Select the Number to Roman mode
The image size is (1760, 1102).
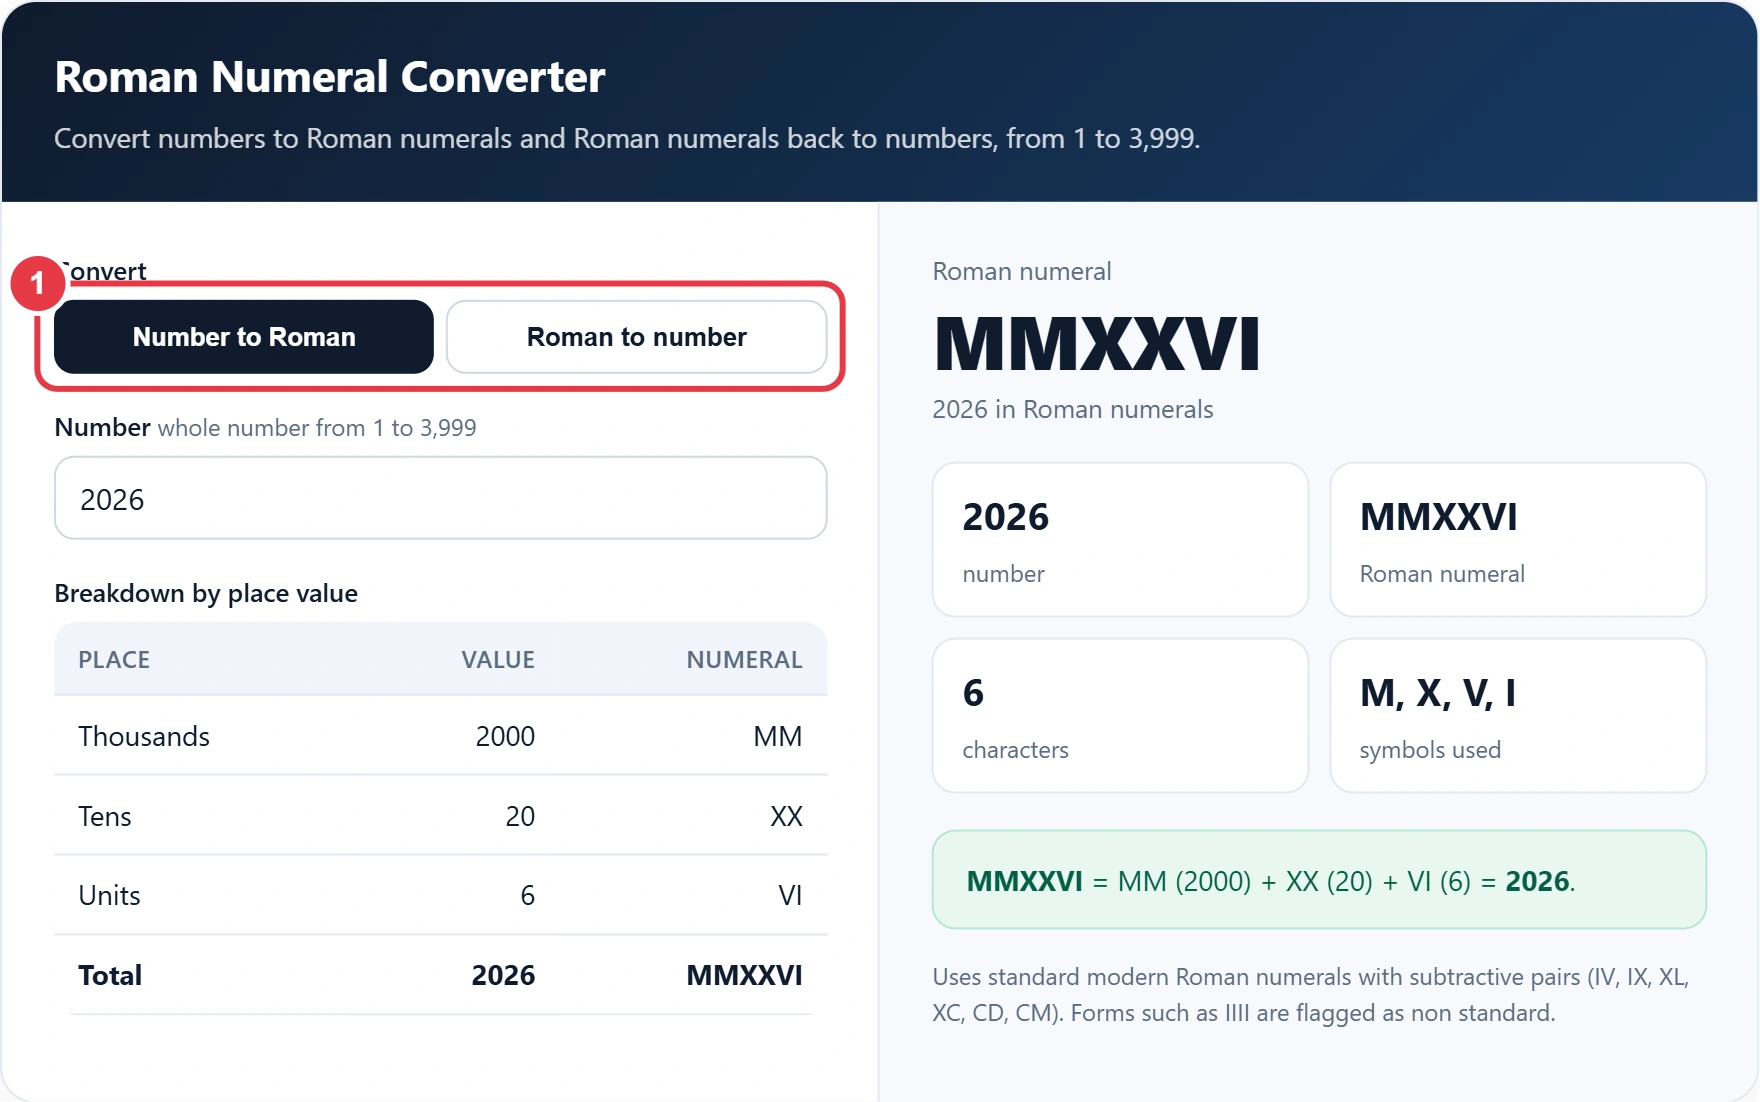pyautogui.click(x=244, y=337)
